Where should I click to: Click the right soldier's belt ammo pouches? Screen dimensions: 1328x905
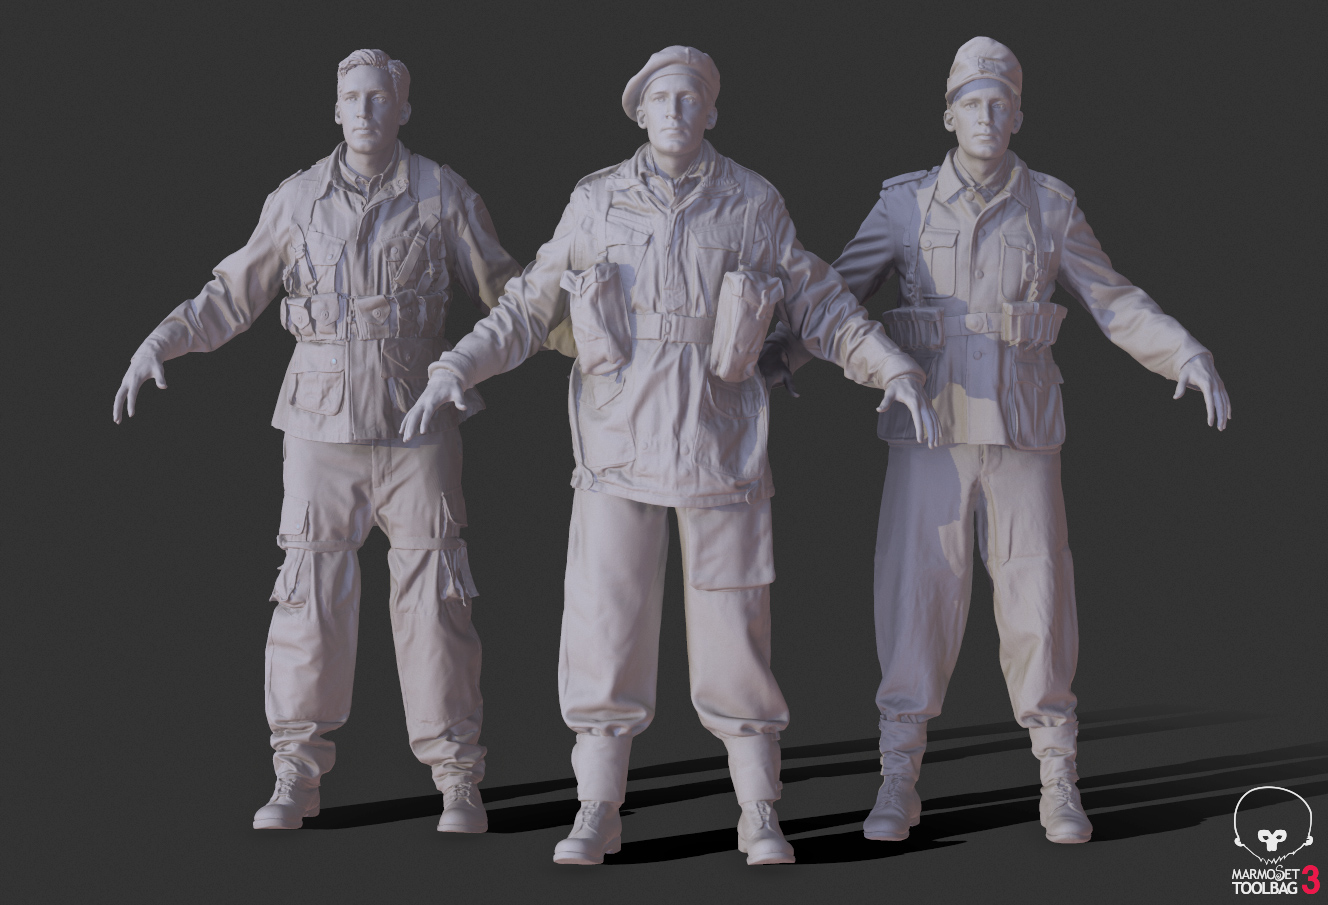click(1032, 323)
